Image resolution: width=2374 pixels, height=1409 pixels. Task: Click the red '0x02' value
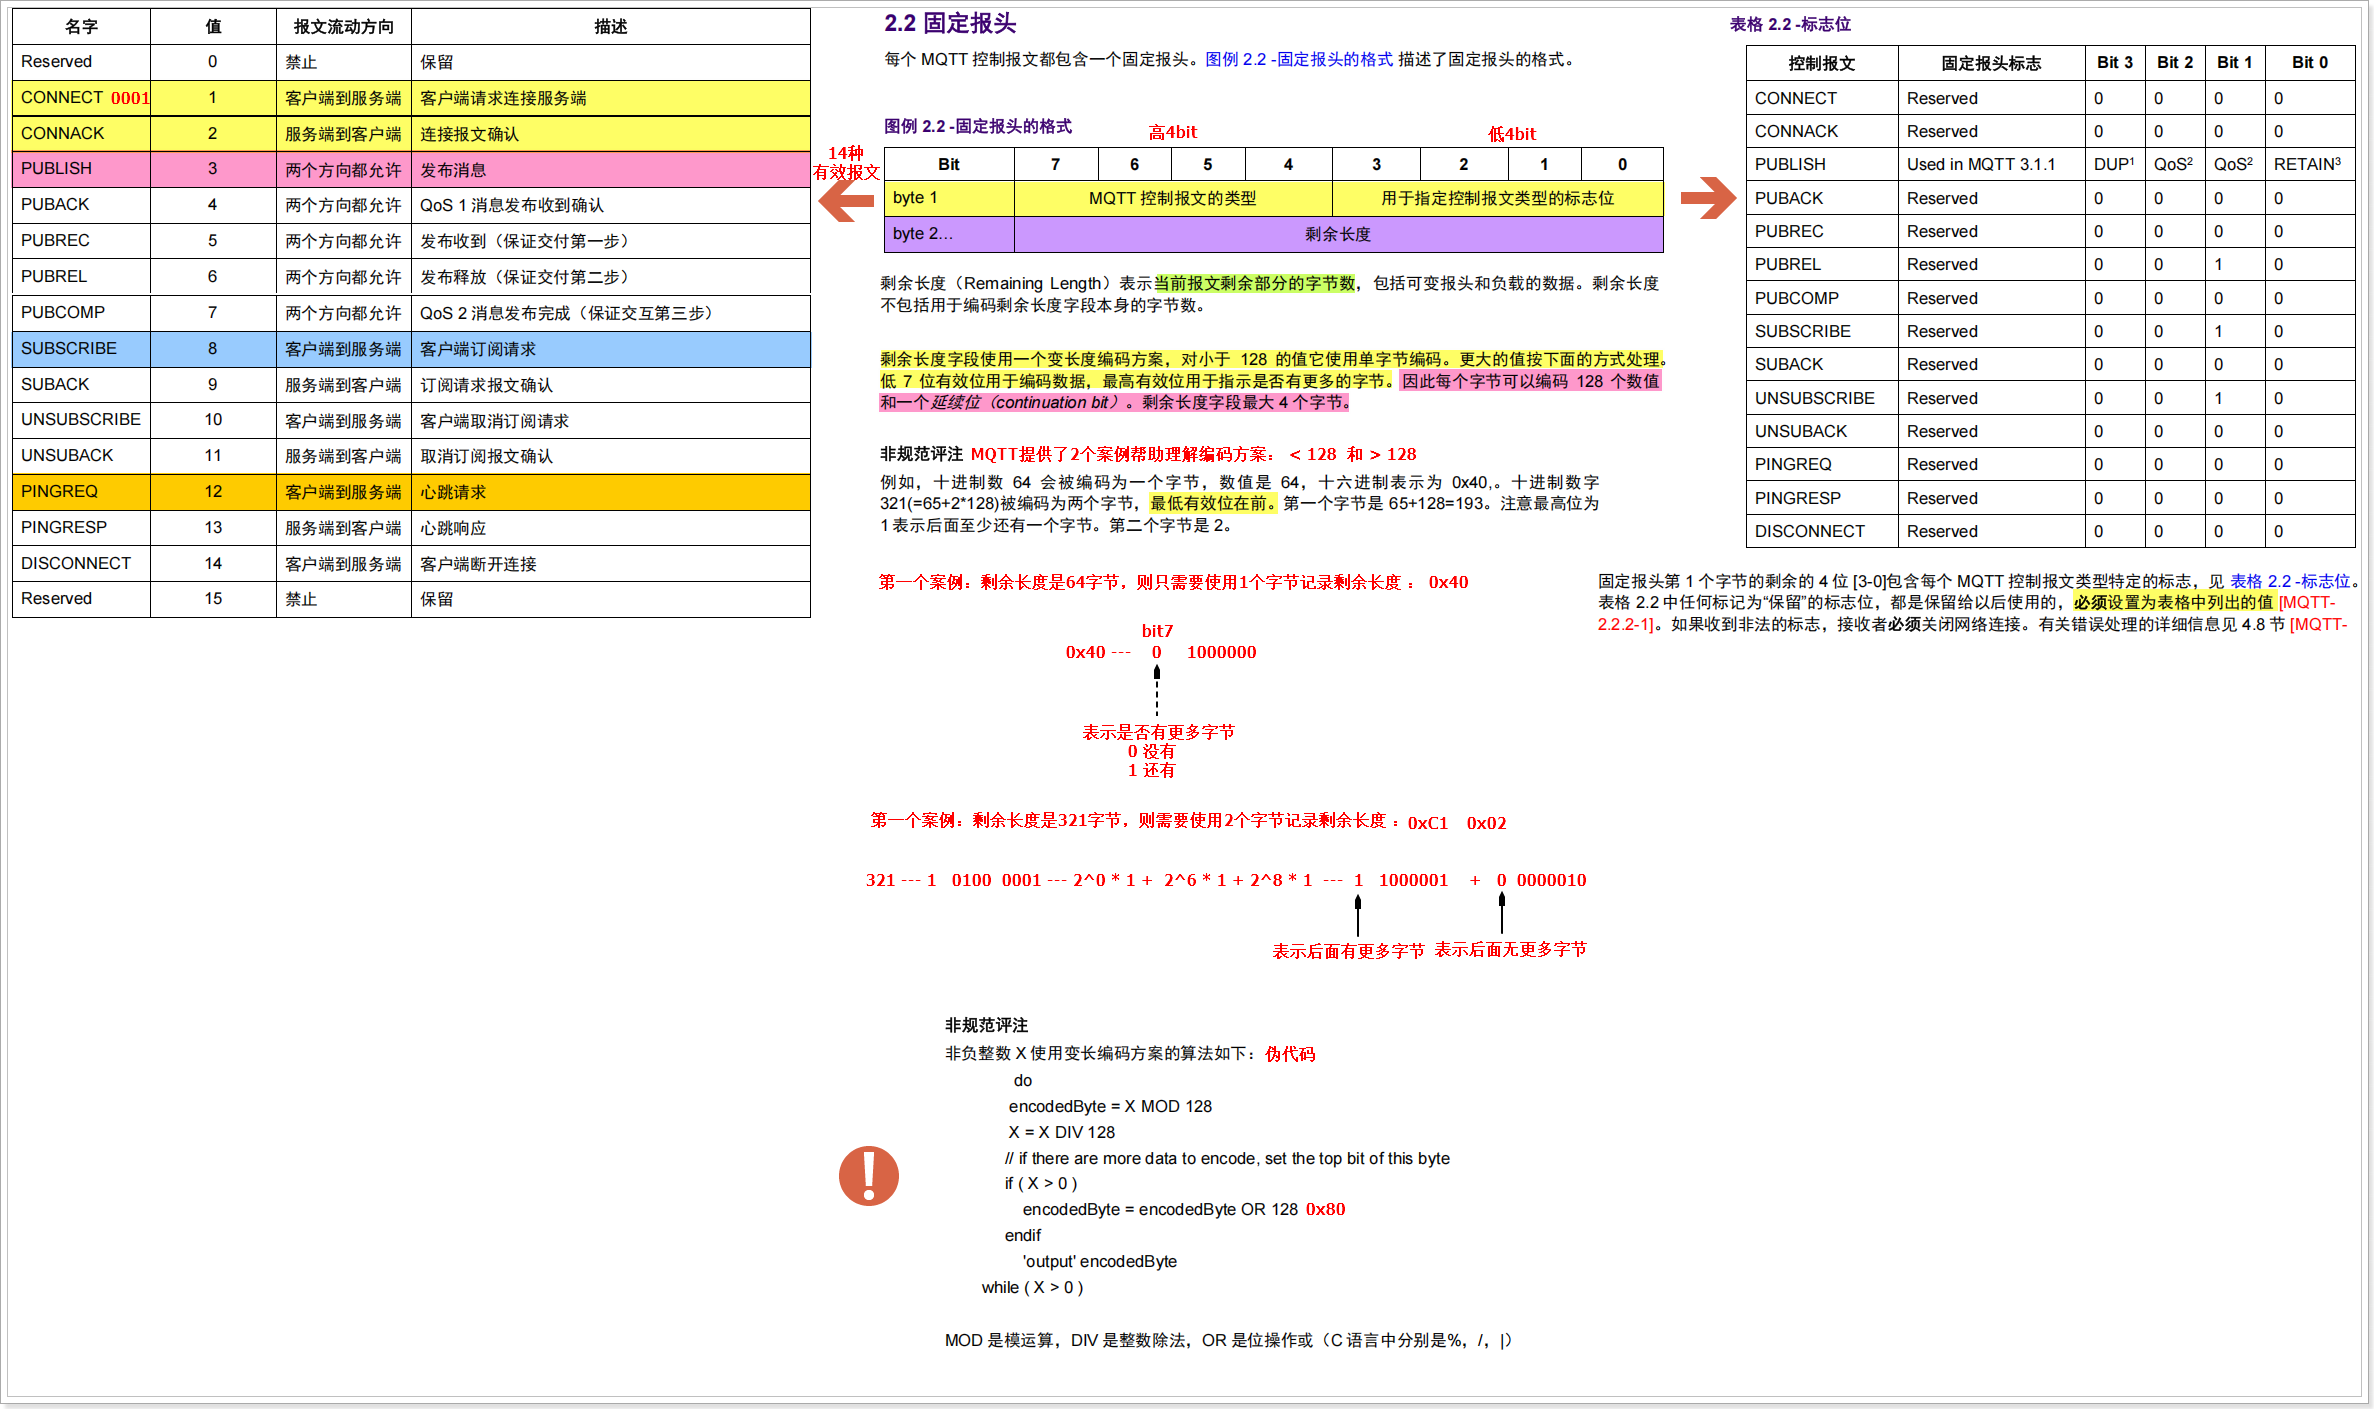[1486, 823]
